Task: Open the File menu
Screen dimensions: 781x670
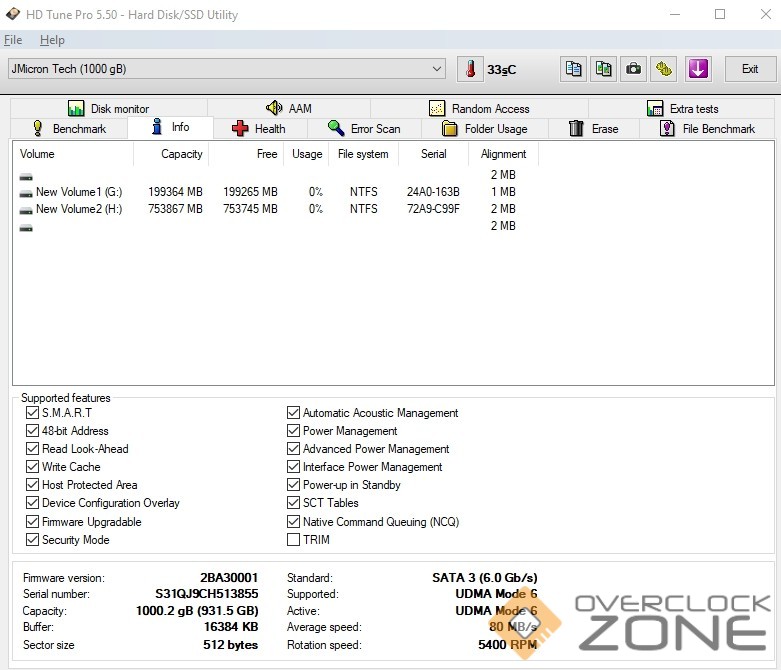Action: click(x=13, y=40)
